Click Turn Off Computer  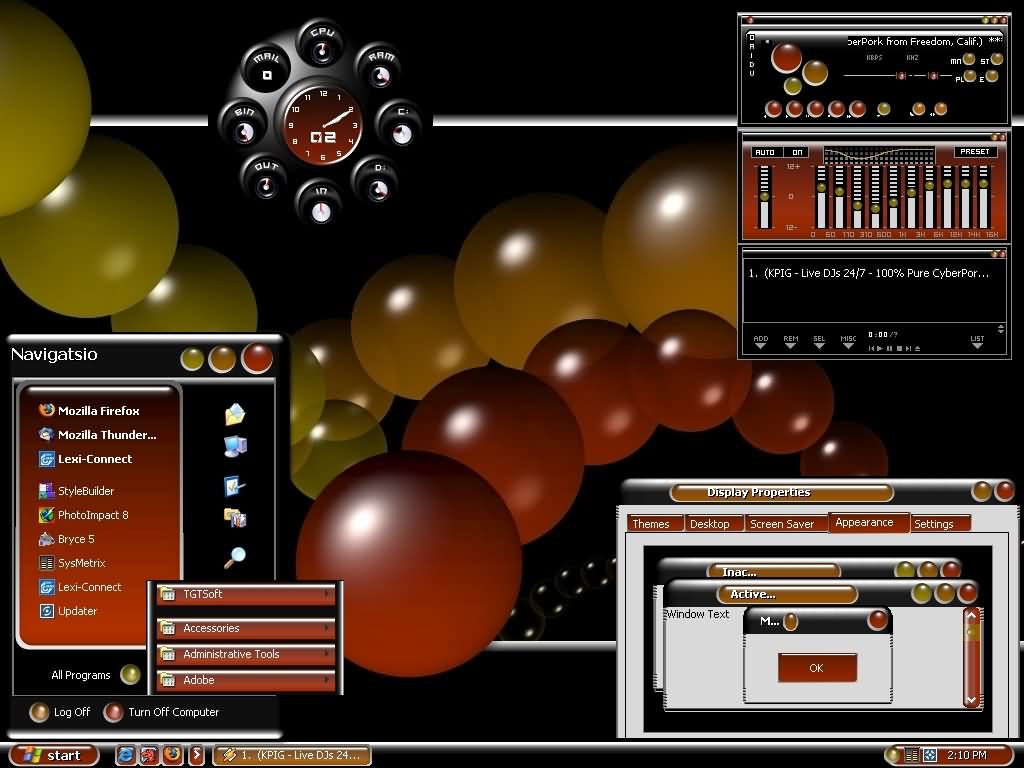[162, 712]
